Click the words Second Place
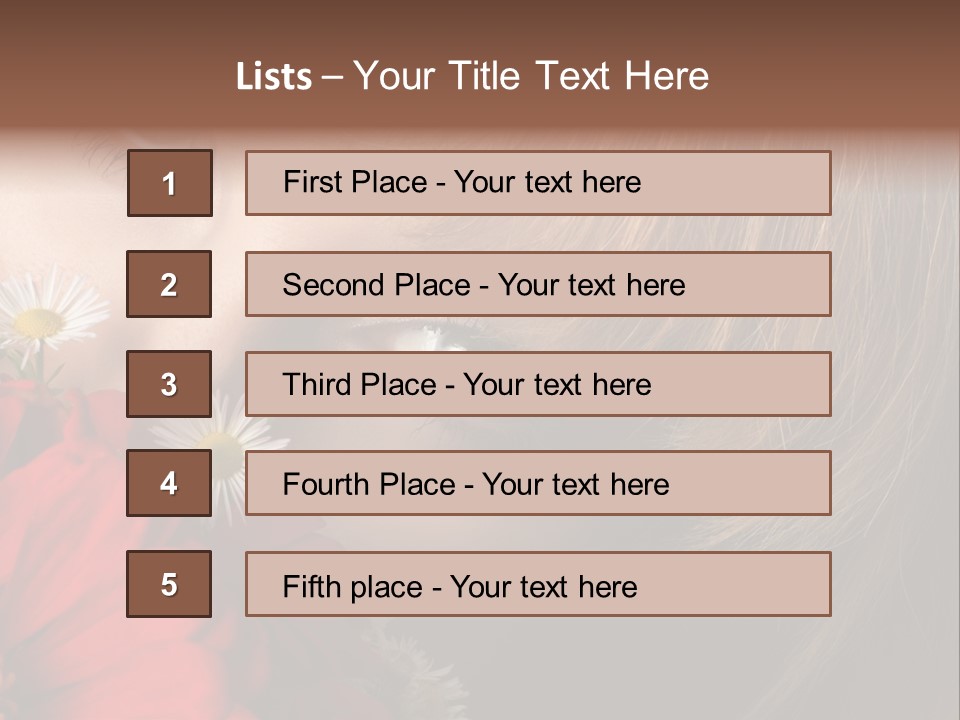The height and width of the screenshot is (720, 960). tap(377, 285)
